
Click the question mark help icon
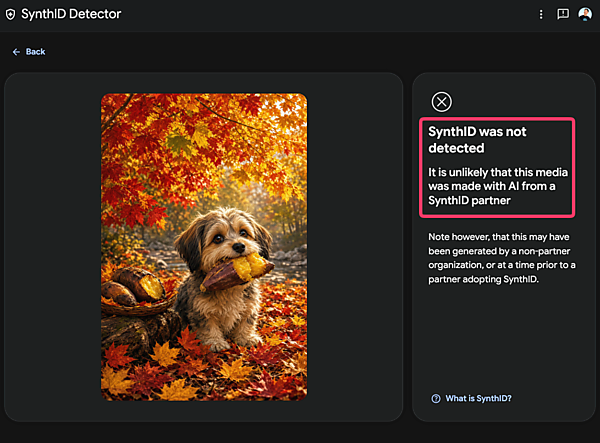tap(436, 399)
